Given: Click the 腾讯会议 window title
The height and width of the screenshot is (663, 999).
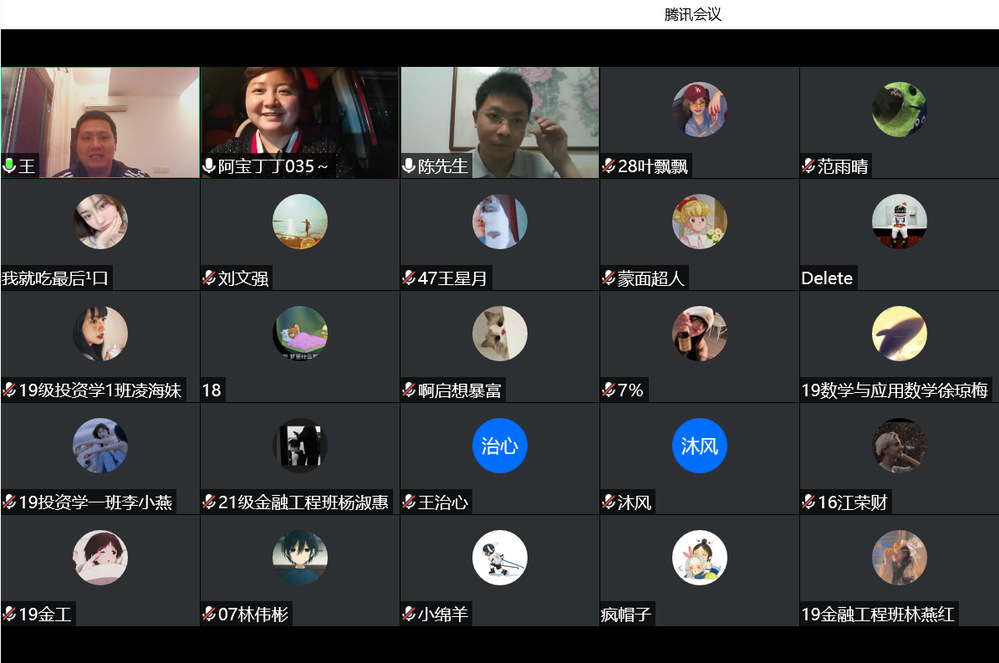Looking at the screenshot, I should [693, 15].
